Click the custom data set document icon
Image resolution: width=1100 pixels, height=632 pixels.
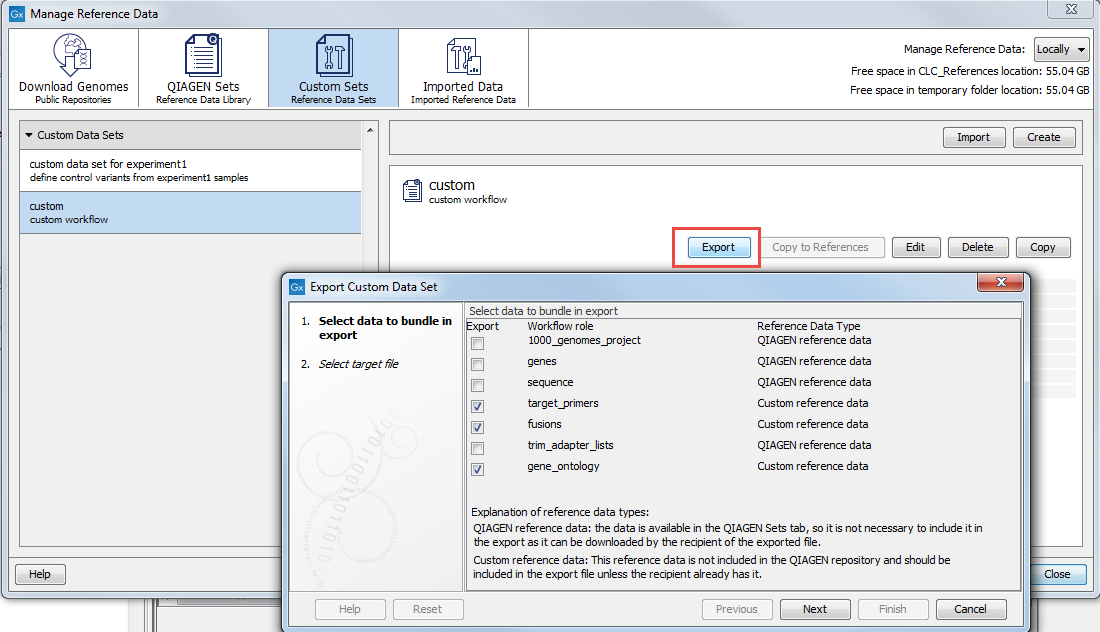pos(412,190)
